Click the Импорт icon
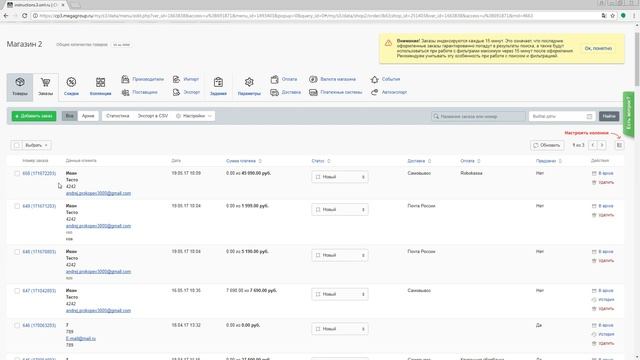Image resolution: width=640 pixels, height=360 pixels. pyautogui.click(x=176, y=79)
